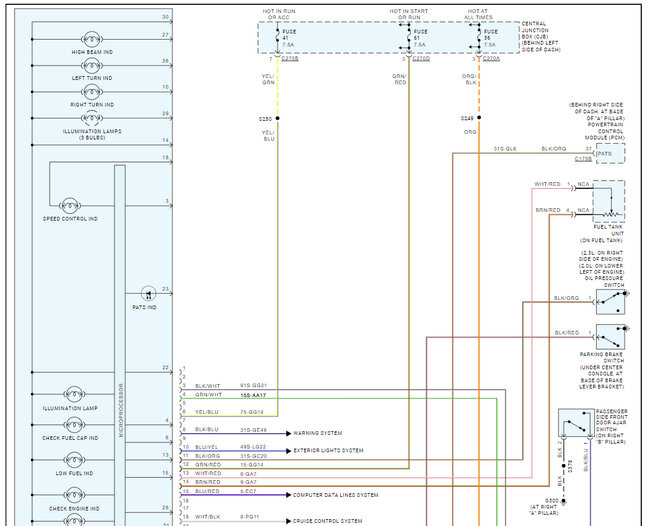Click the Check Engine Ind lamp symbol
The image size is (650, 526).
[74, 495]
